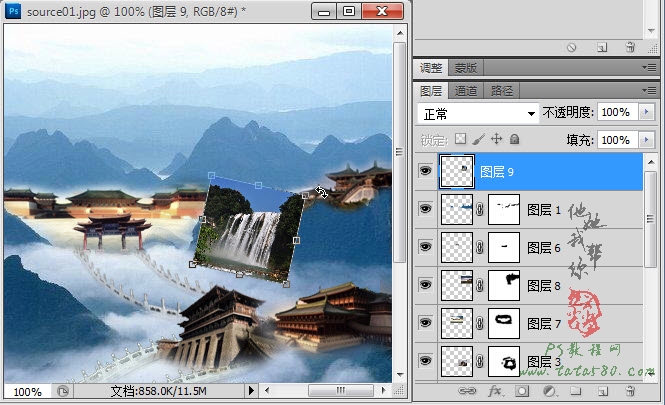Delete the layer with the layers panel trash icon
The height and width of the screenshot is (405, 665).
coord(630,391)
